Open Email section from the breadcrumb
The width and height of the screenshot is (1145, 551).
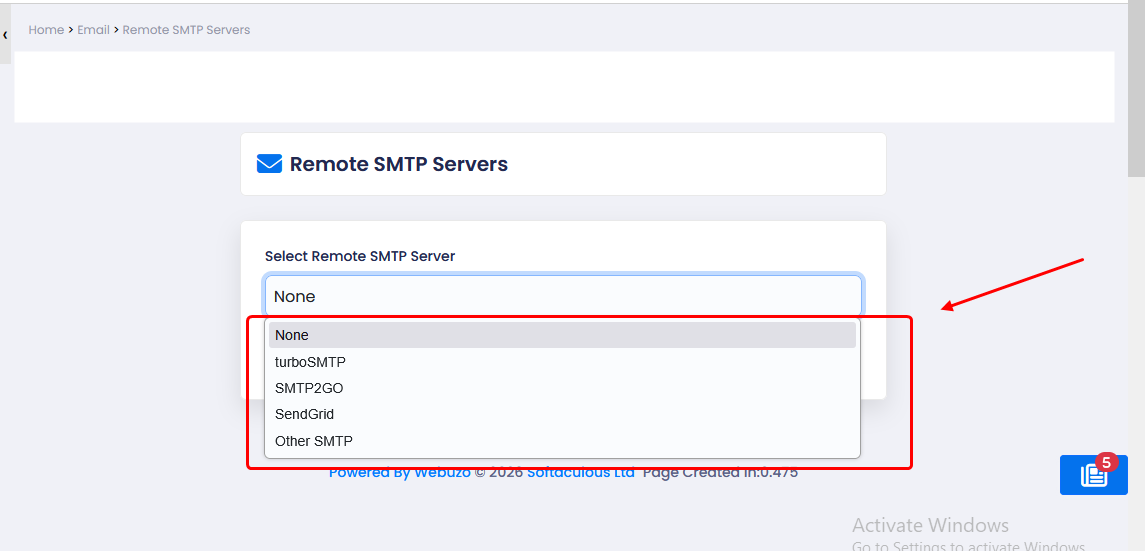pos(93,30)
